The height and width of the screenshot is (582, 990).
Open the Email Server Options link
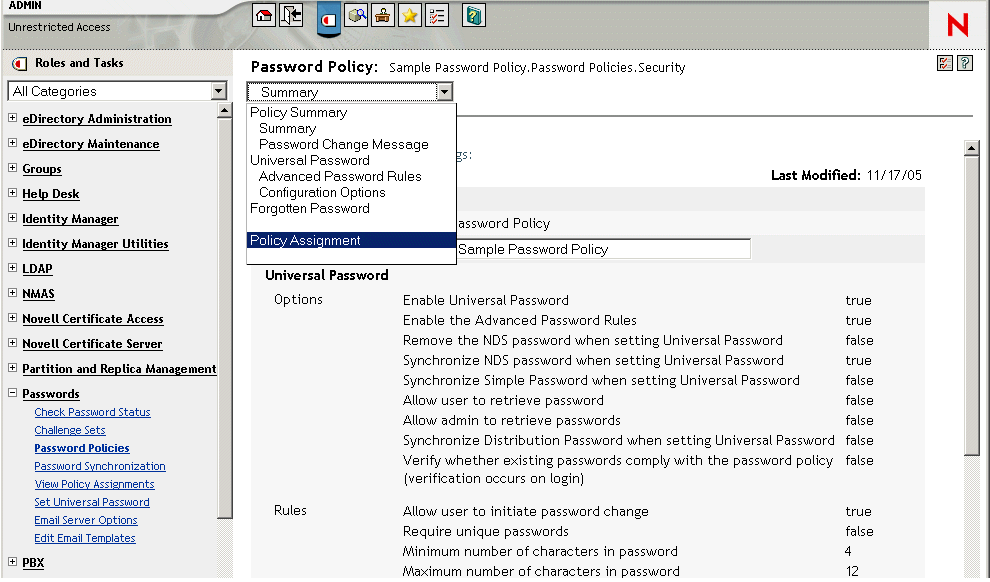coord(86,520)
